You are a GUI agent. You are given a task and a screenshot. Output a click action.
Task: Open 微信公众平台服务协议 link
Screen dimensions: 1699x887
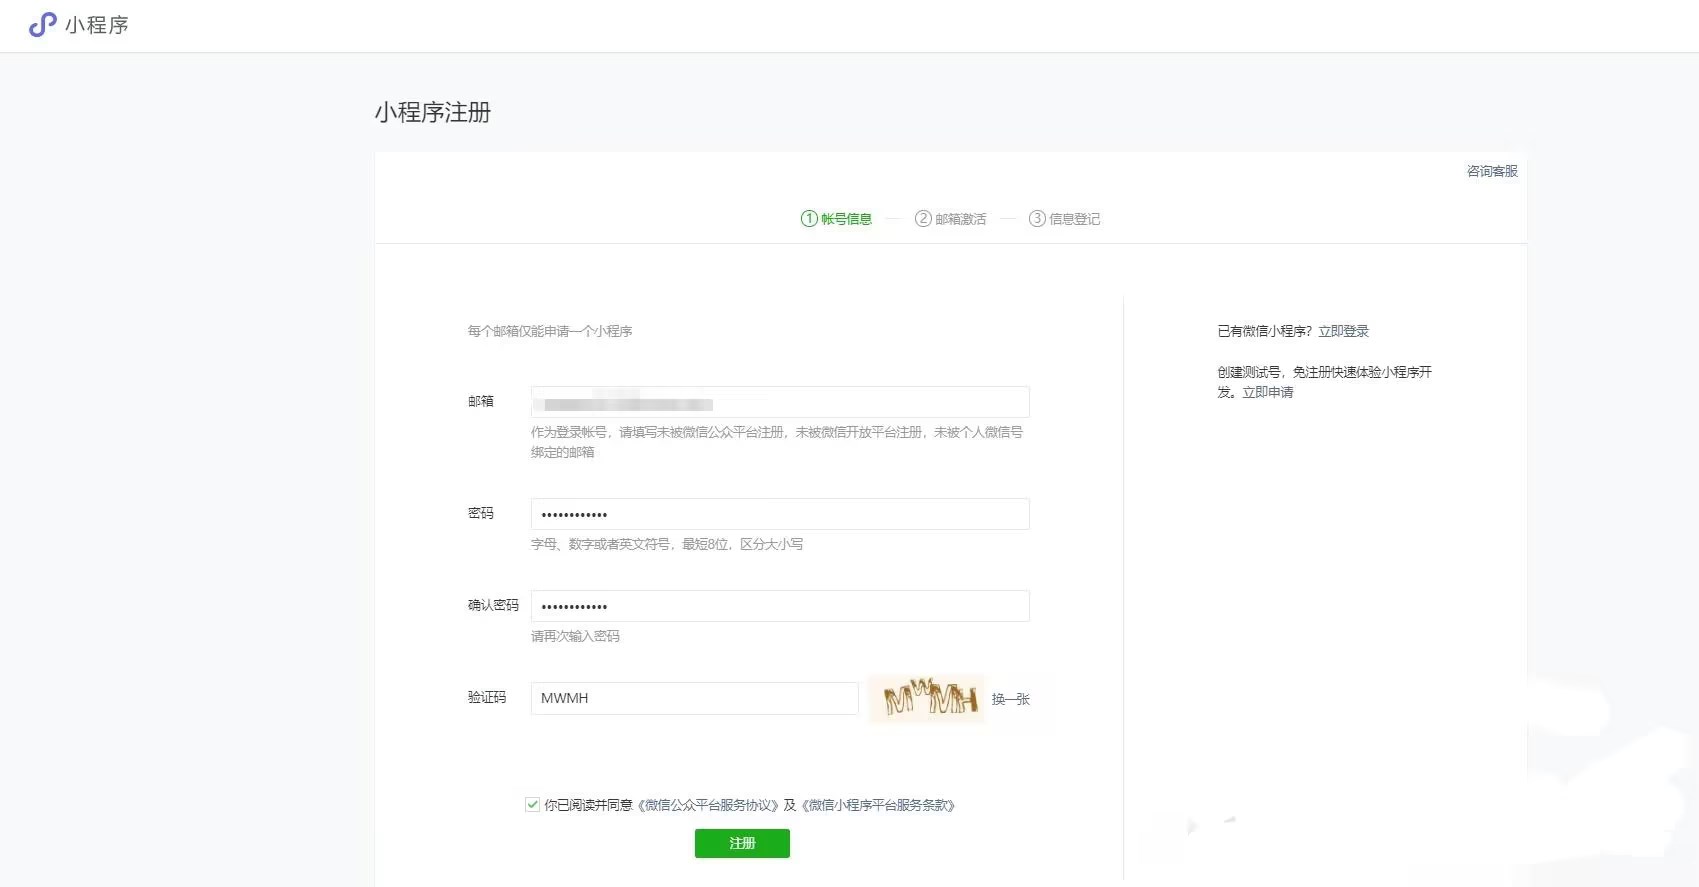coord(708,805)
